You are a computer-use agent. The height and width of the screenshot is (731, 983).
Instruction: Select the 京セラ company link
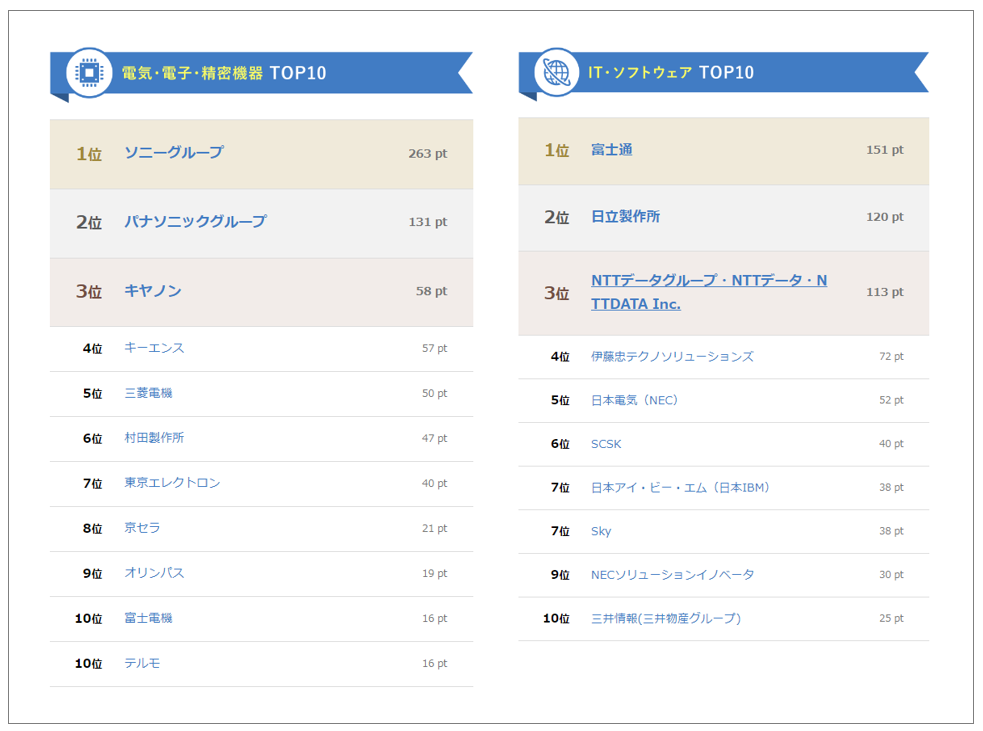[x=142, y=528]
